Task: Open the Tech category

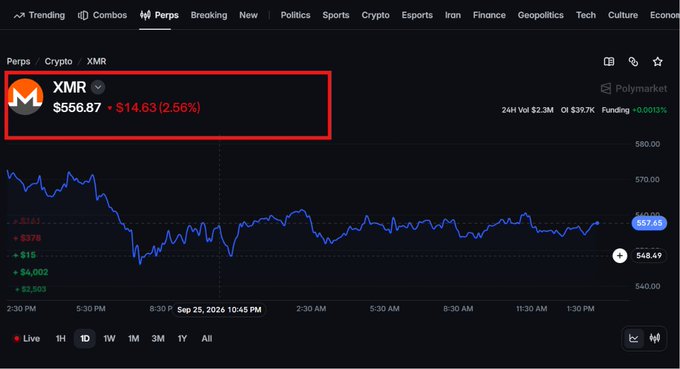Action: 586,15
